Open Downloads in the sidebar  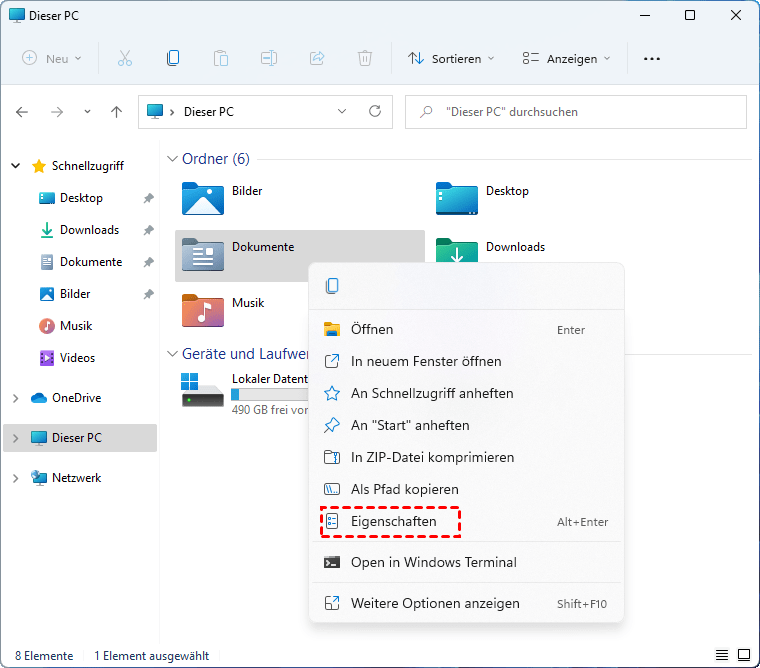[89, 230]
